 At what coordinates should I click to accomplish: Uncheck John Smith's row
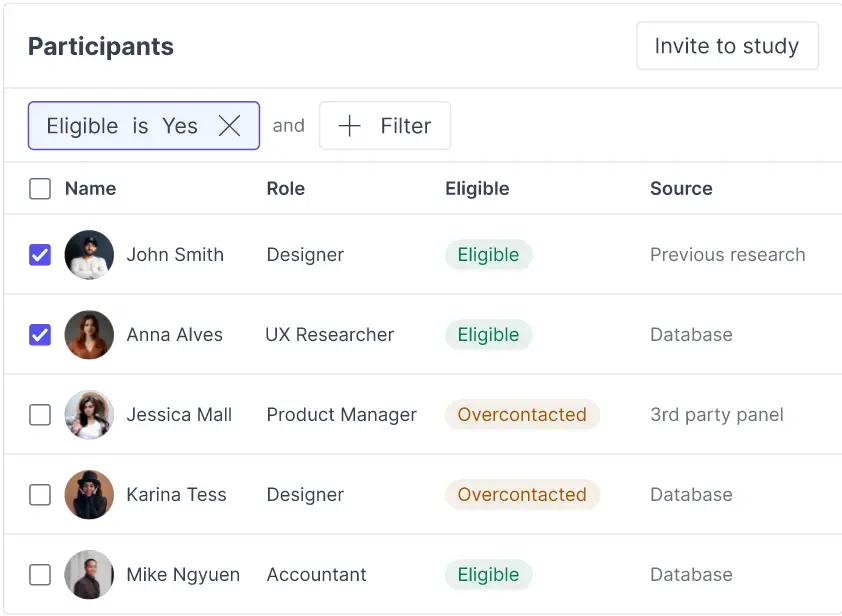40,255
